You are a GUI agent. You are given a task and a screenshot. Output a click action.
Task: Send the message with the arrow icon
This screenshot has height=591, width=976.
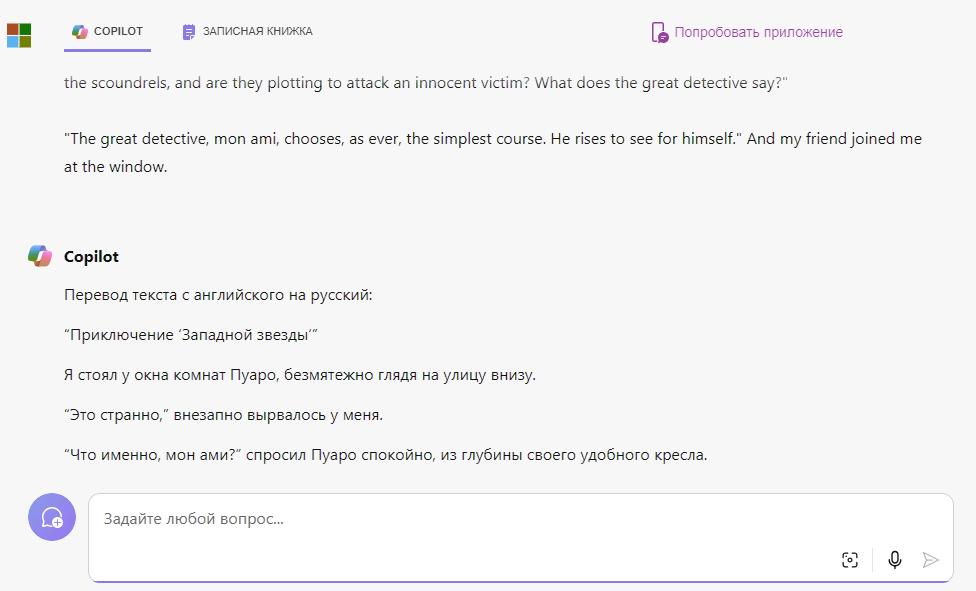click(x=930, y=560)
